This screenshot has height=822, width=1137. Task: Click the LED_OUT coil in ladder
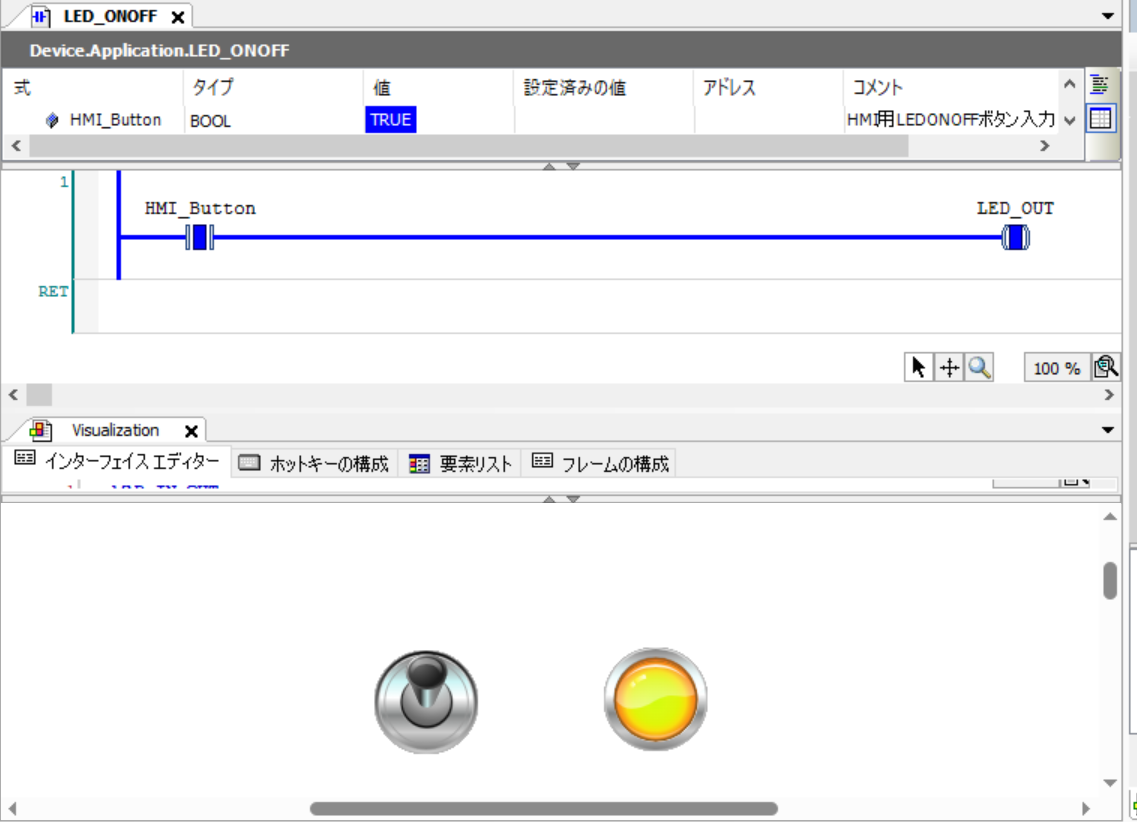[x=1015, y=238]
